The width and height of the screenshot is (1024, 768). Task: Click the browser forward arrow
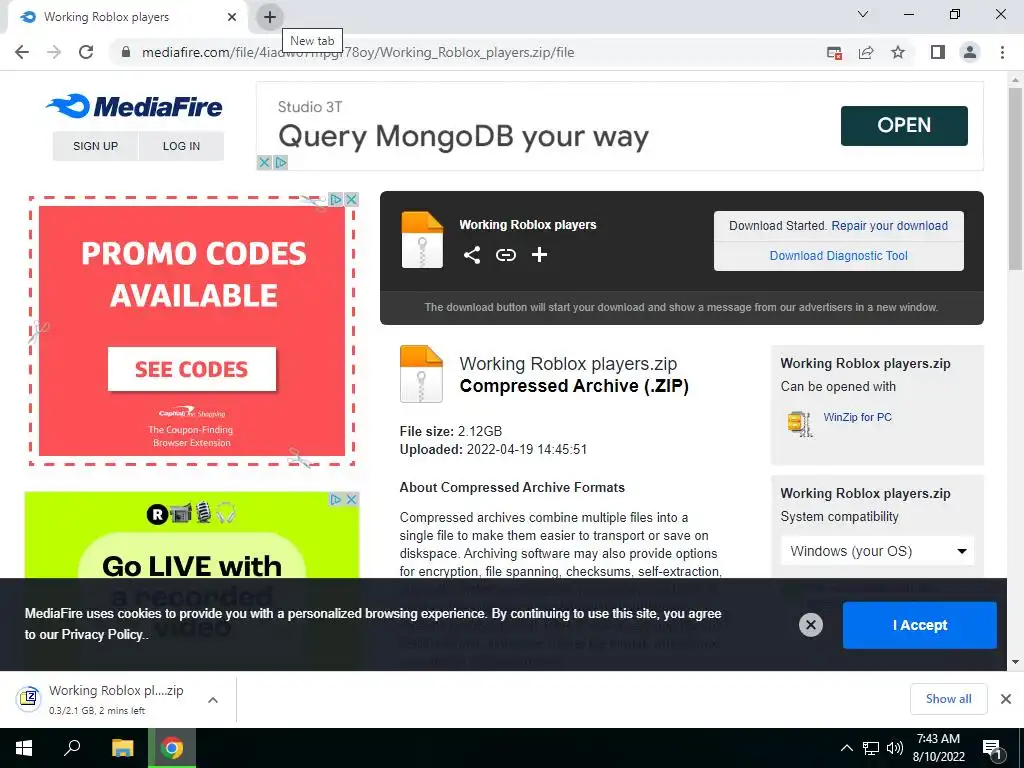tap(54, 52)
